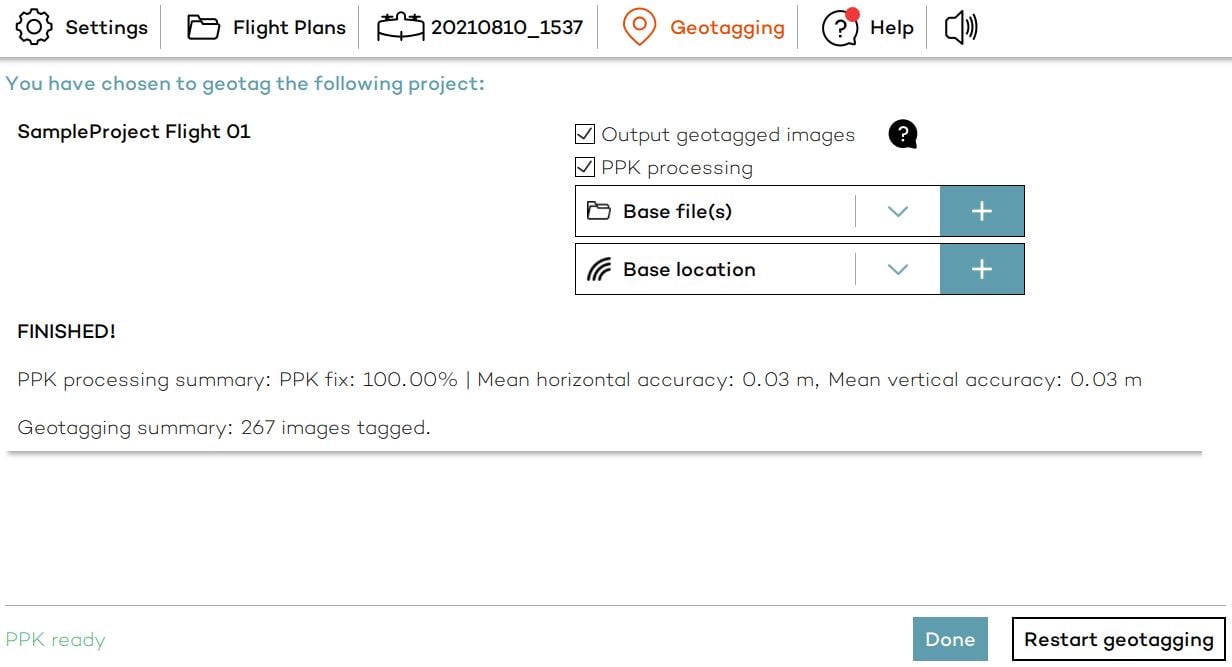The height and width of the screenshot is (667, 1232).
Task: Click the Help question mark icon
Action: [x=839, y=28]
